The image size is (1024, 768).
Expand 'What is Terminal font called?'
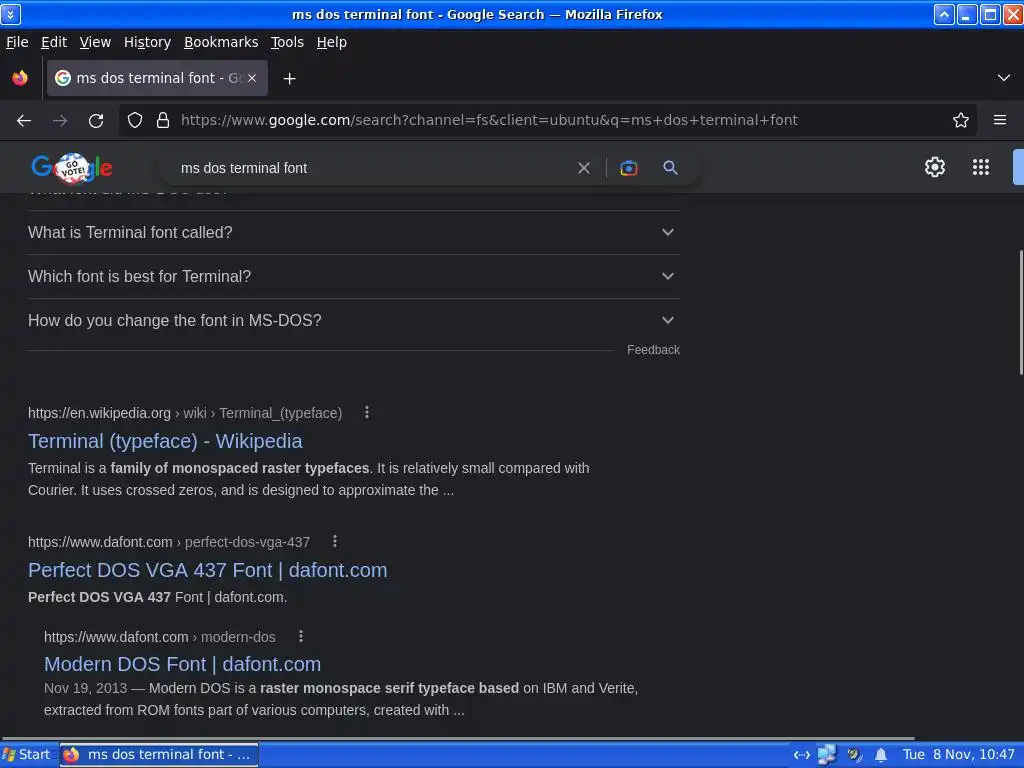[354, 232]
